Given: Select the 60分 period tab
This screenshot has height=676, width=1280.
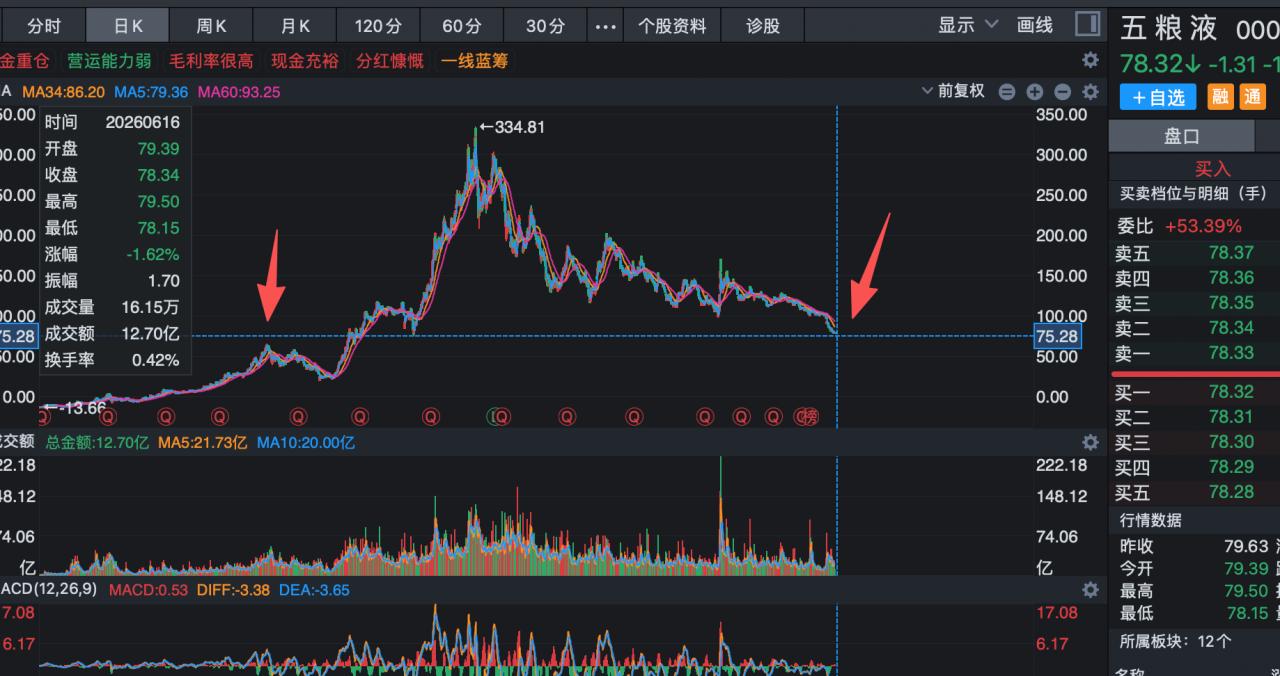Looking at the screenshot, I should (x=461, y=26).
